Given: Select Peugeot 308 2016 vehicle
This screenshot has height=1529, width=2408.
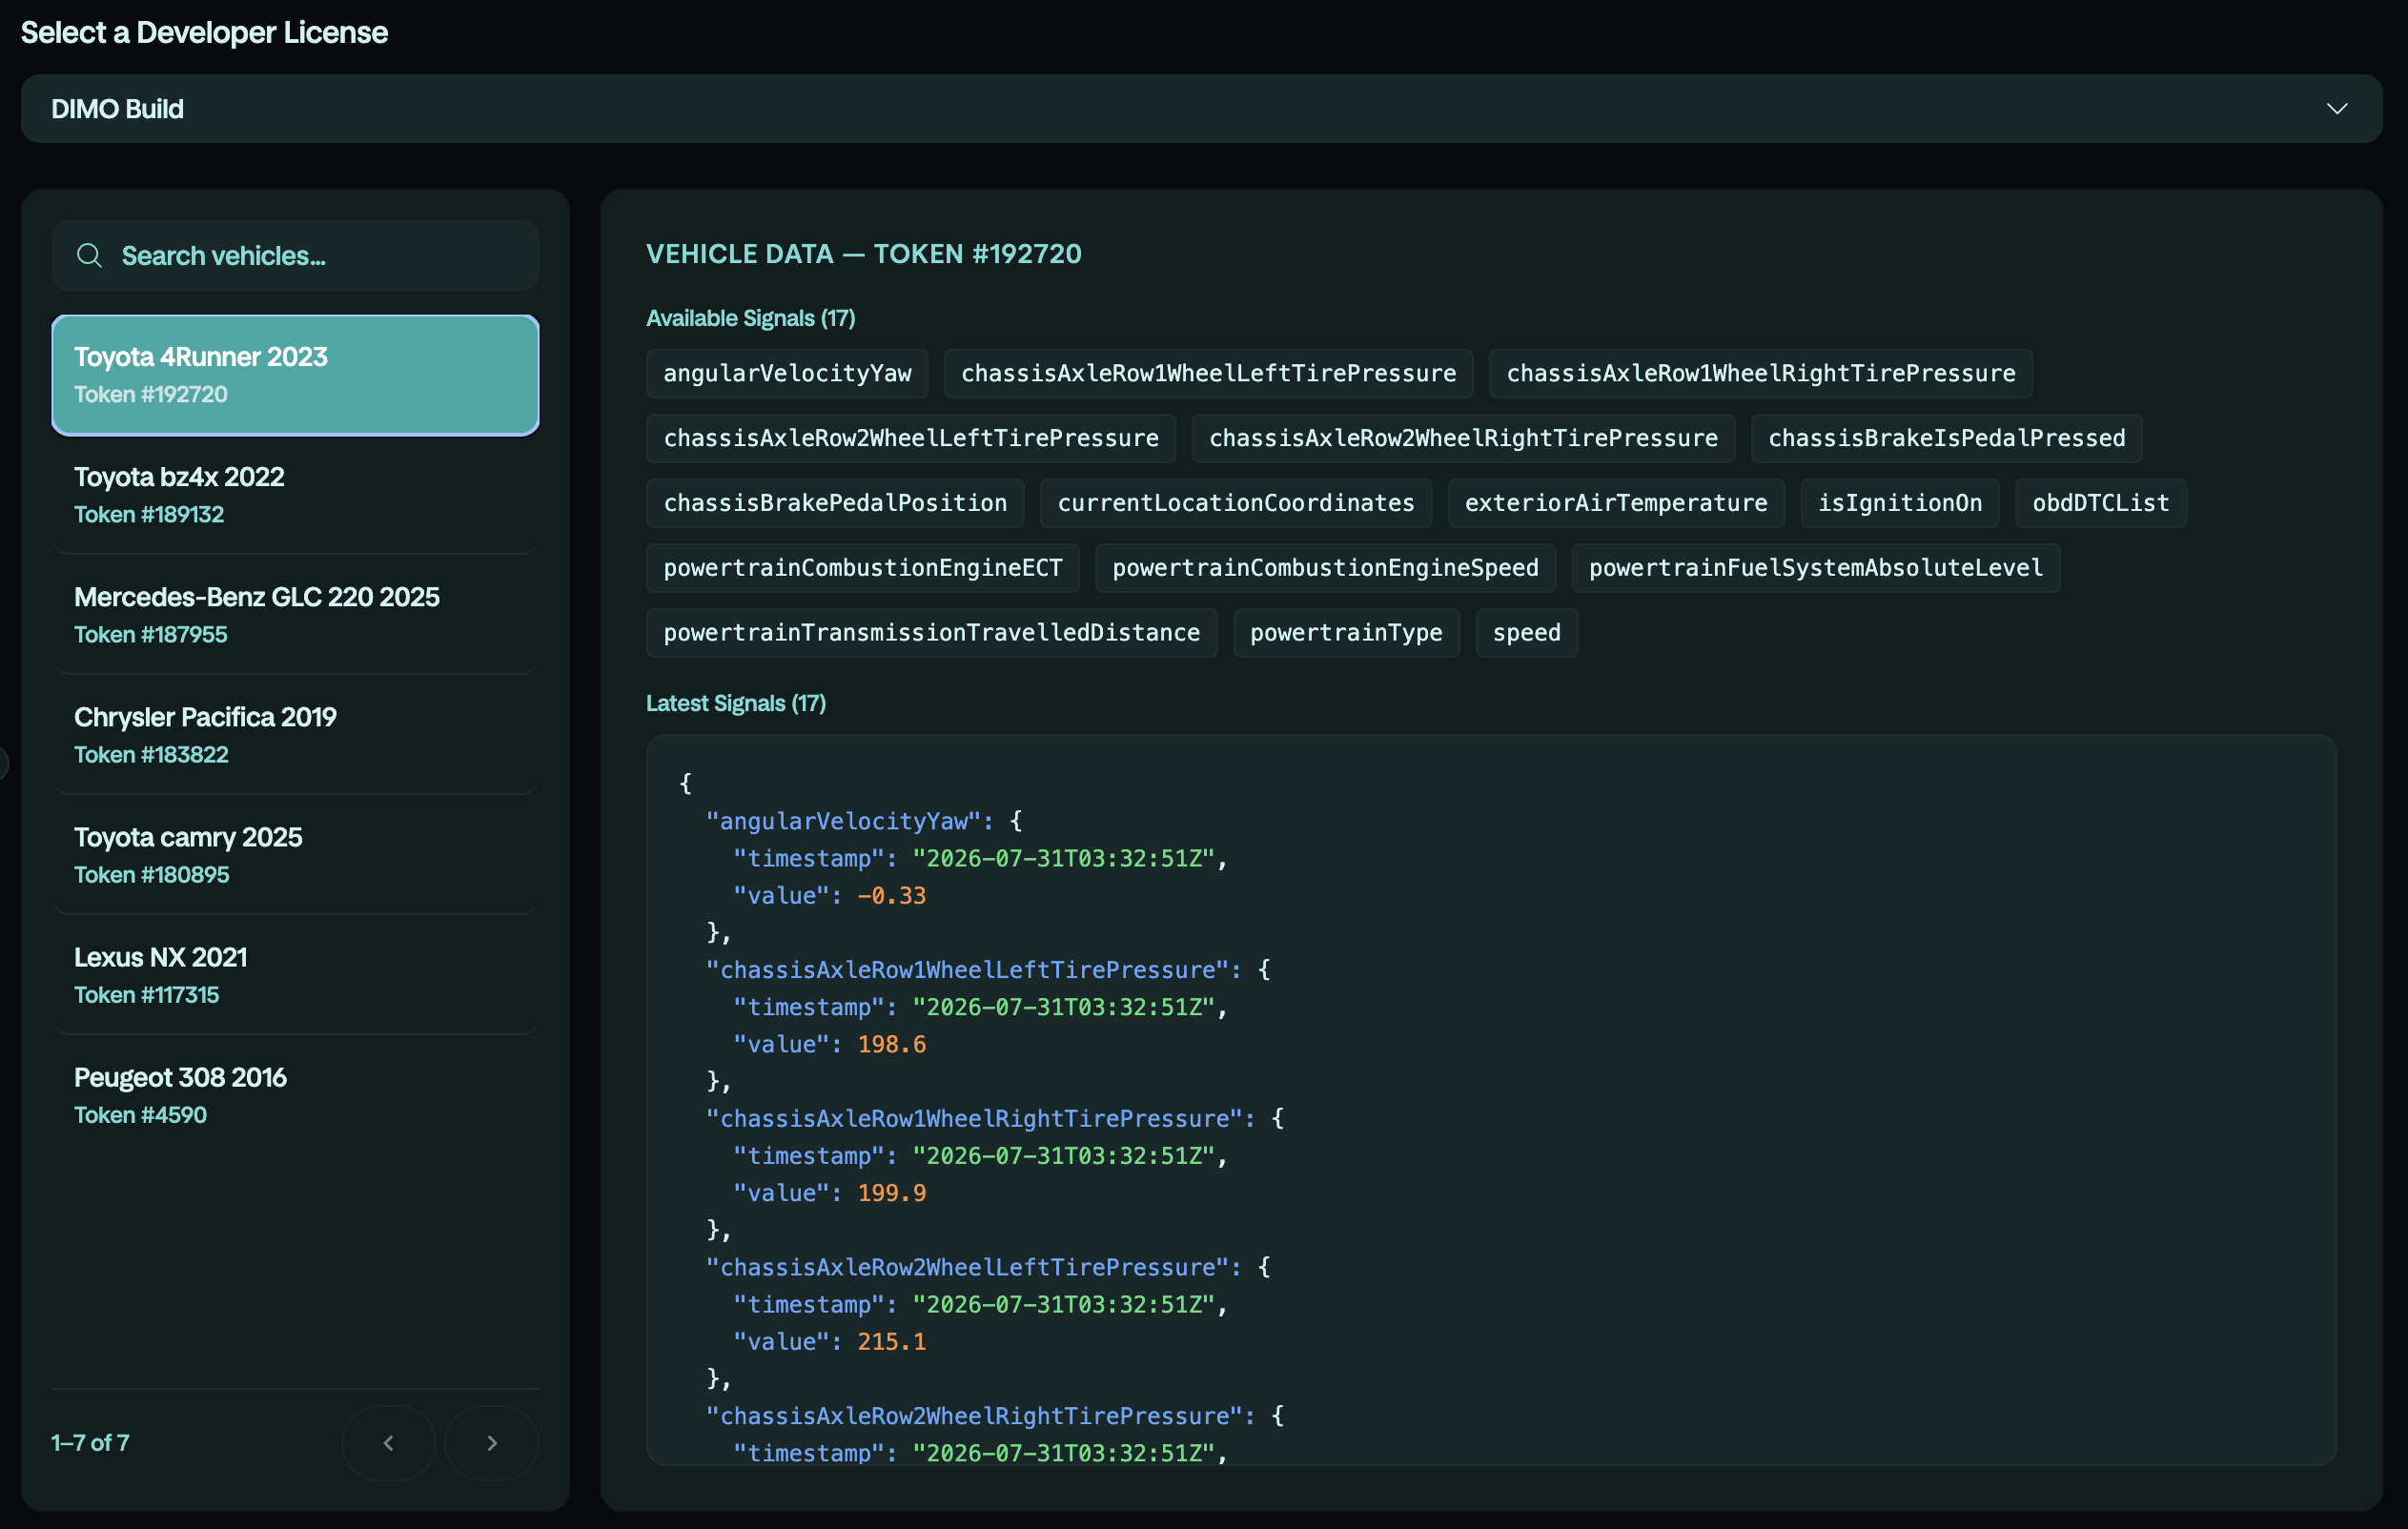Looking at the screenshot, I should click(295, 1095).
